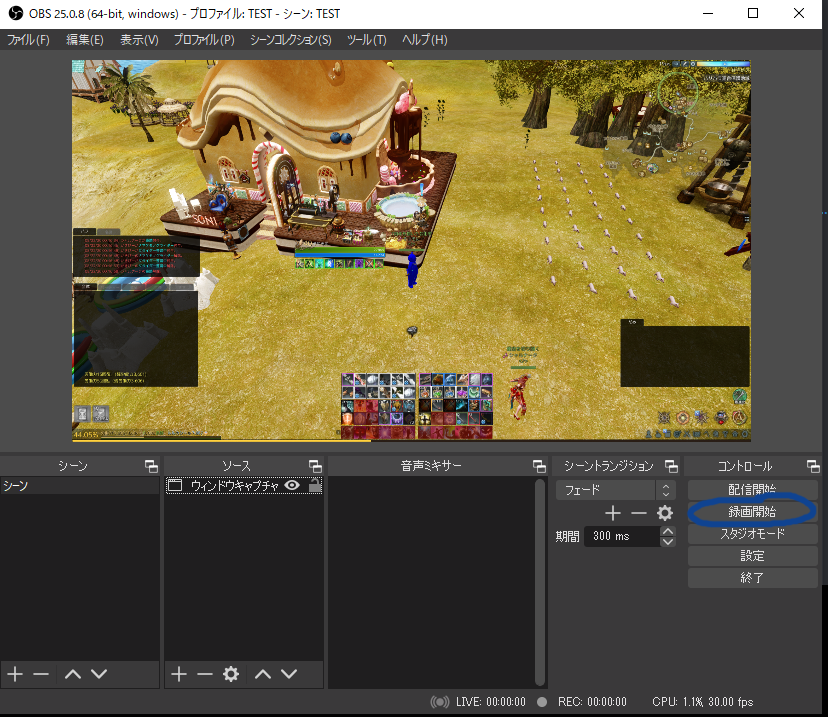Image resolution: width=828 pixels, height=717 pixels.
Task: Undock the コントロール panel
Action: click(813, 466)
